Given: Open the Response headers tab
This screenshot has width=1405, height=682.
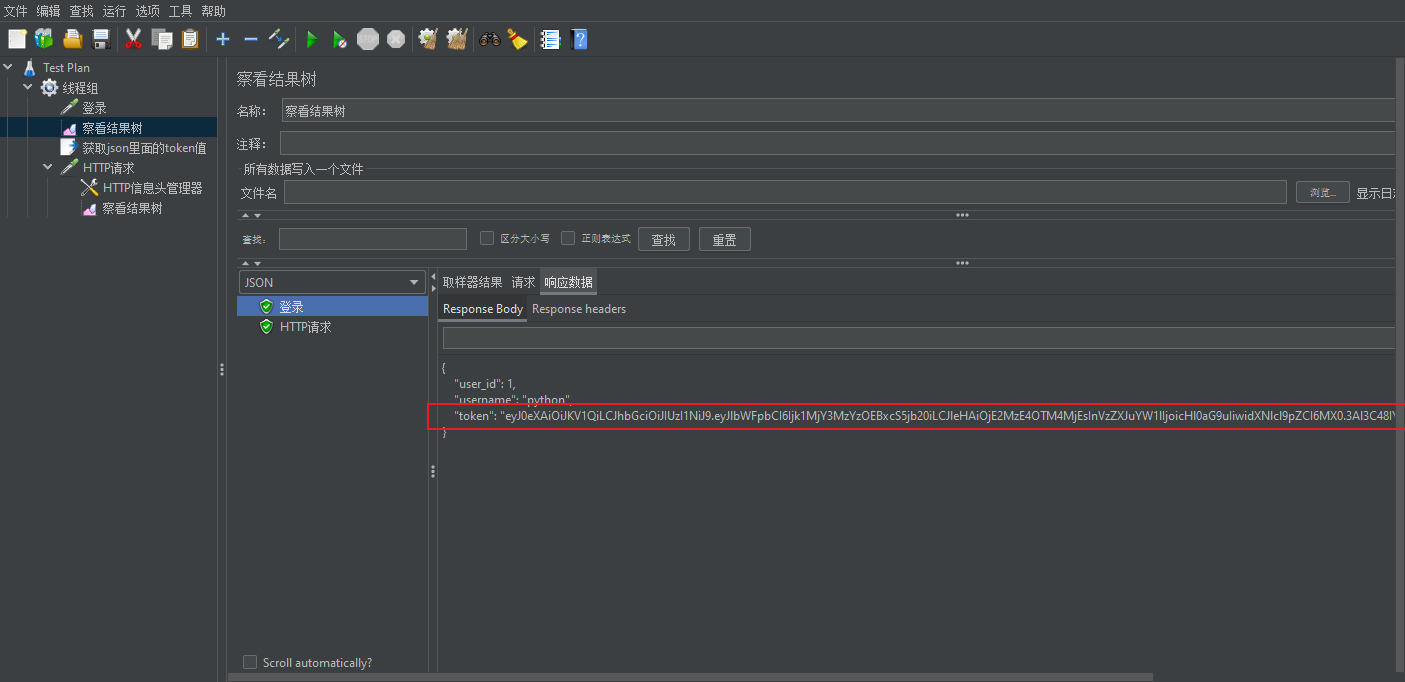Looking at the screenshot, I should pos(578,309).
